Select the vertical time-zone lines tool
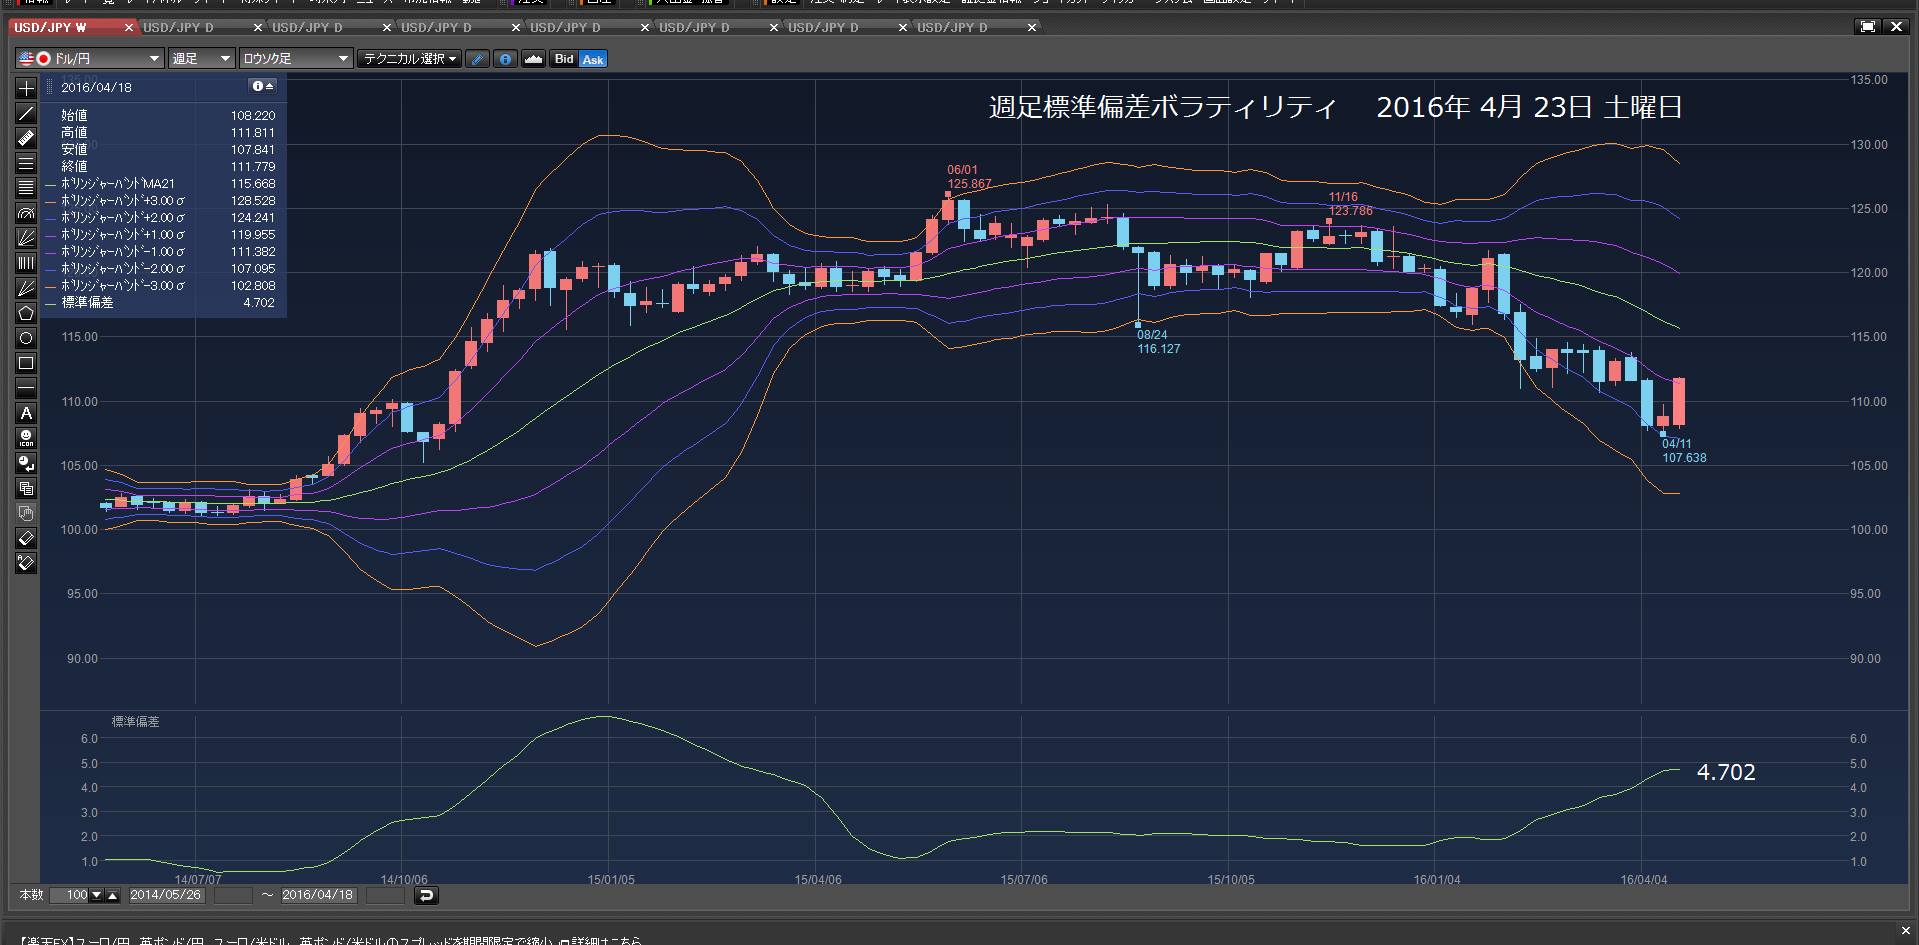Viewport: 1919px width, 945px height. point(26,263)
